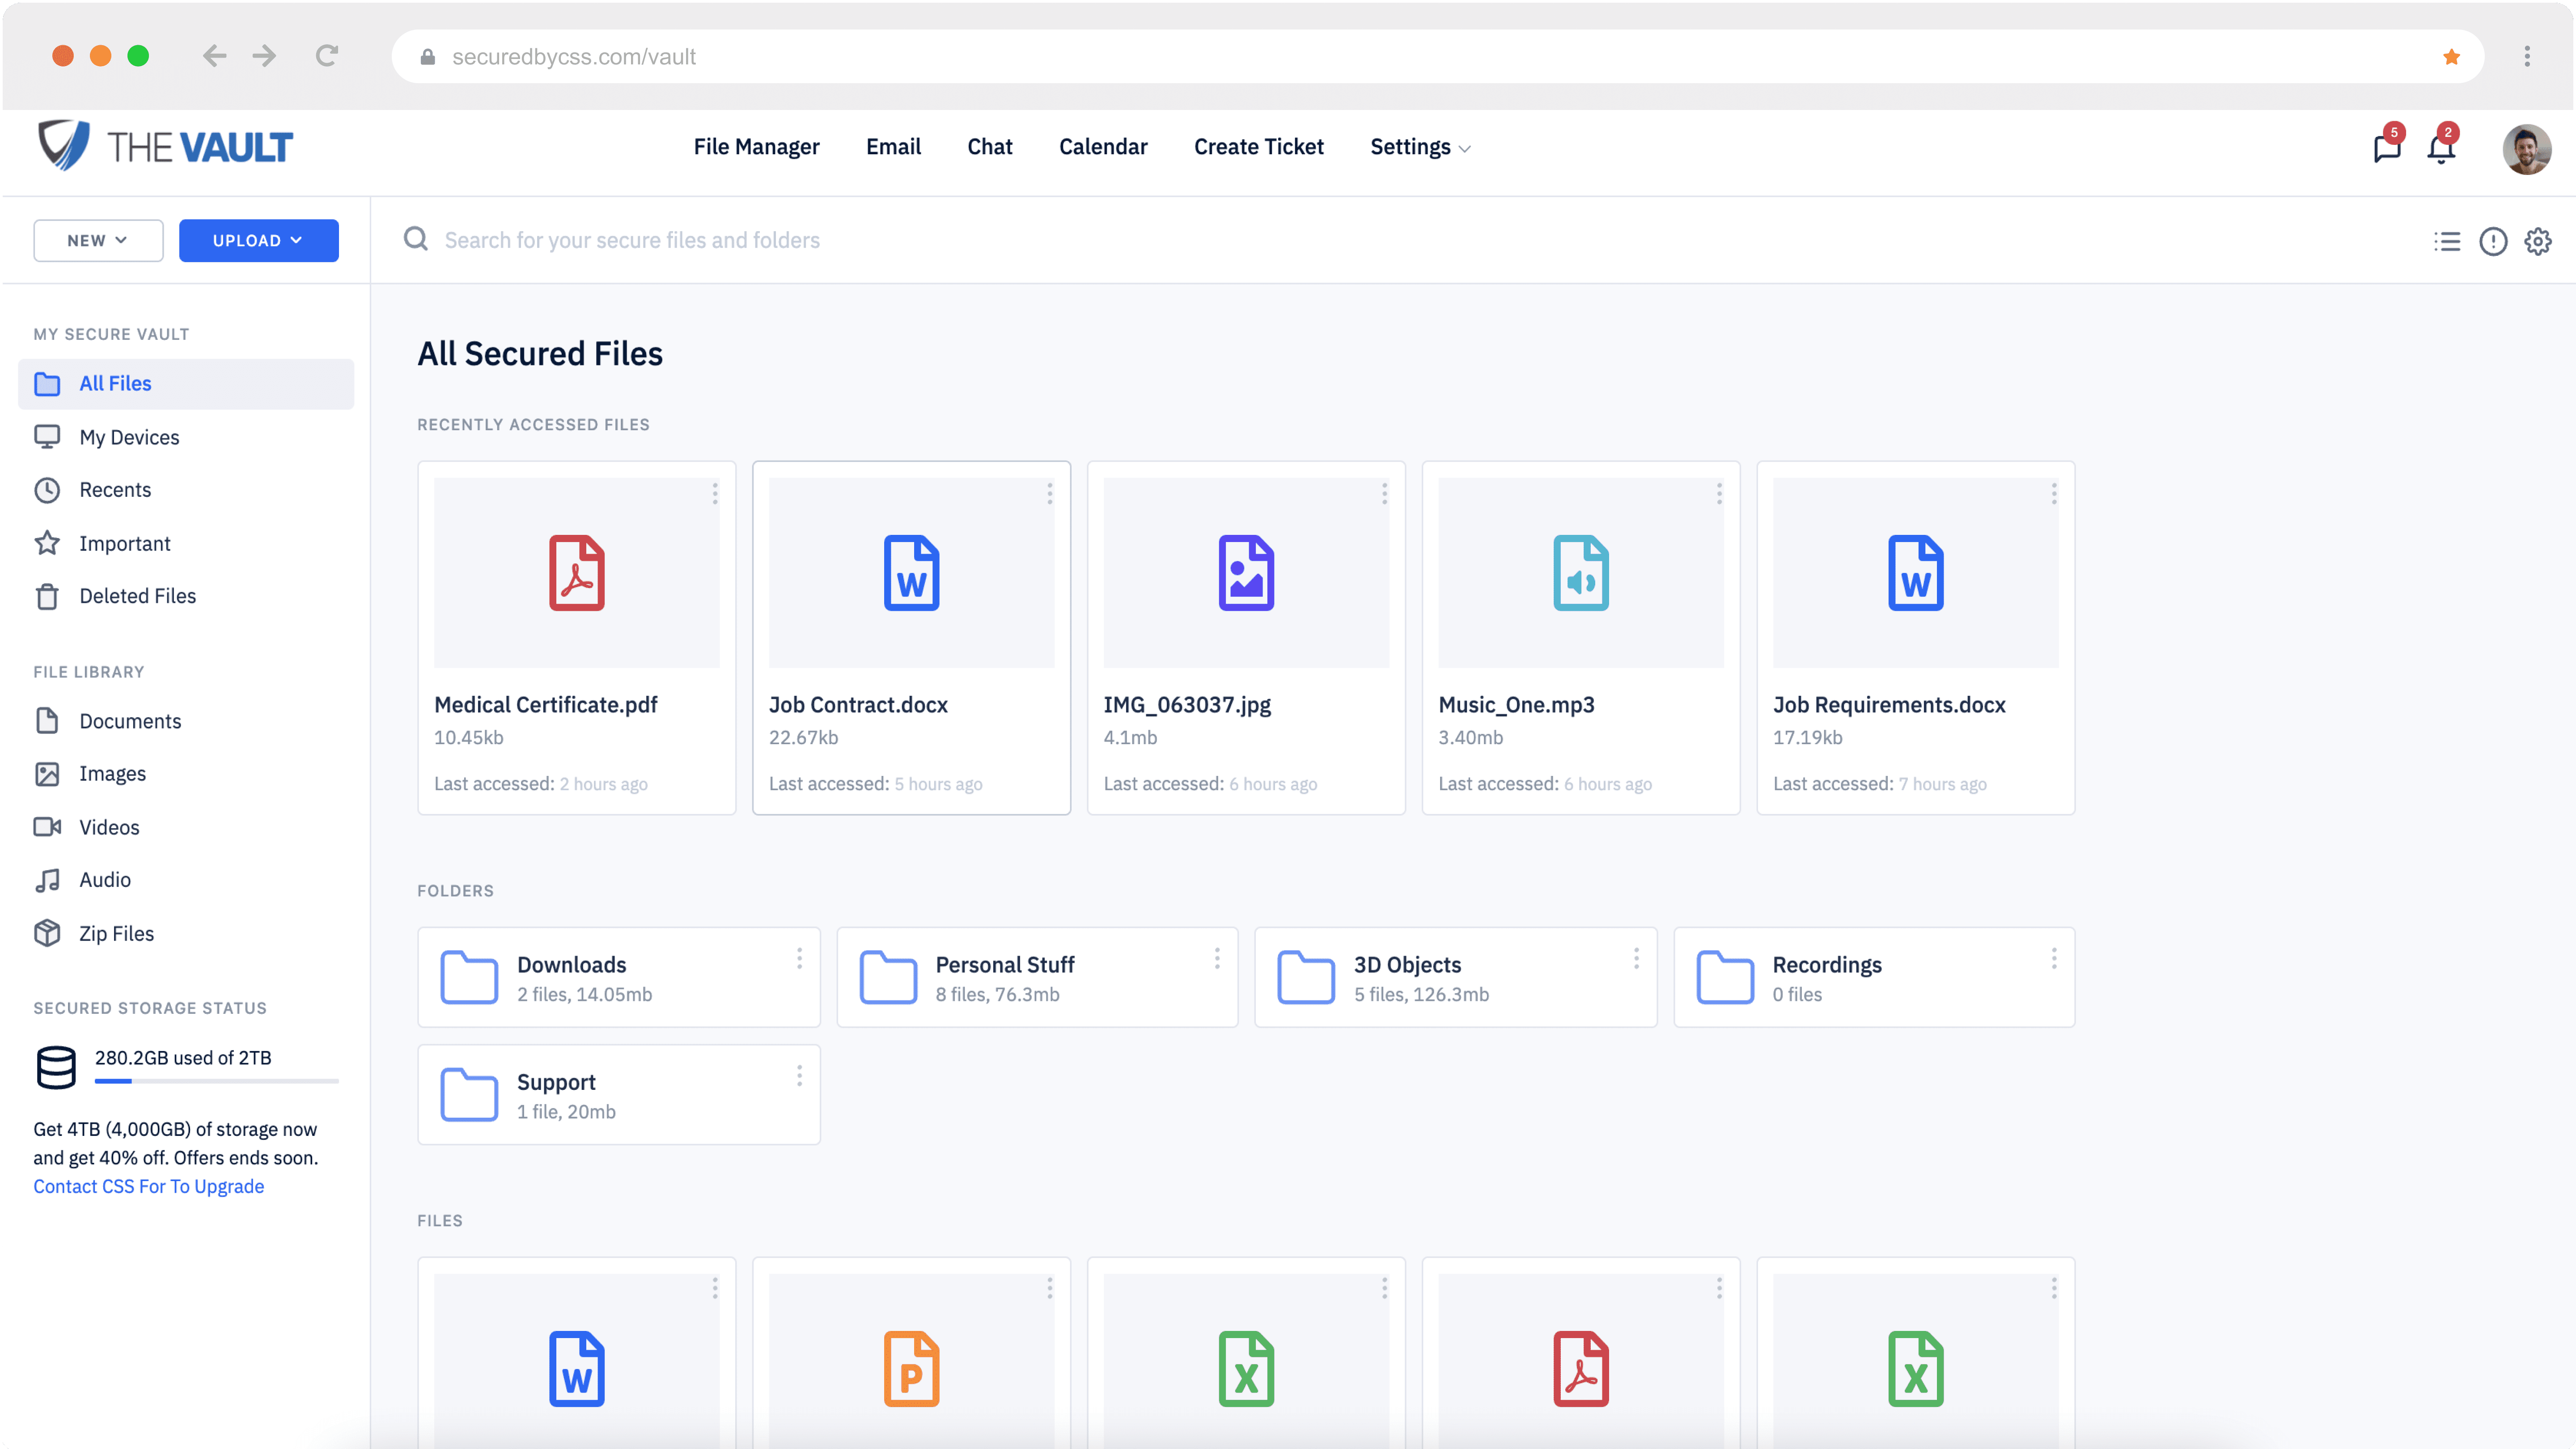Screen dimensions: 2576x1449
Task: Open the gear settings icon in search bar
Action: point(2538,241)
